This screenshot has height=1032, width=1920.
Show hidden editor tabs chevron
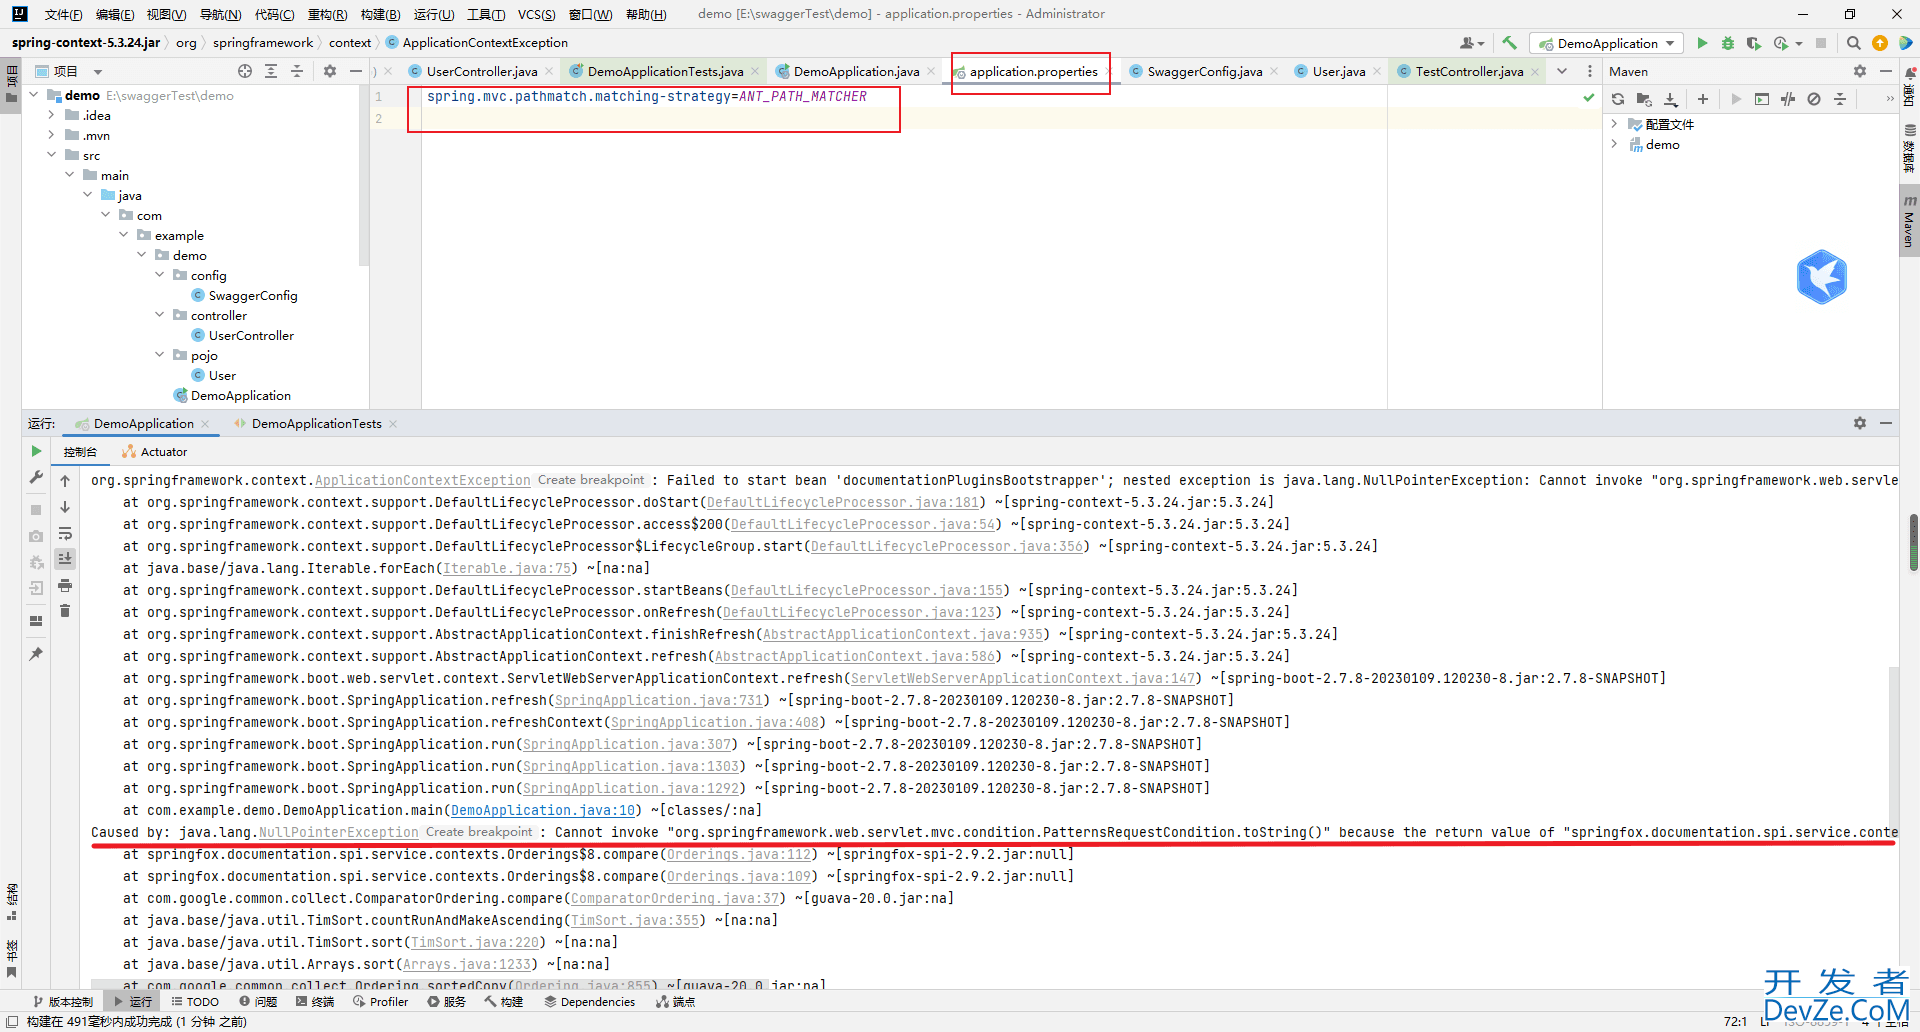(1562, 71)
